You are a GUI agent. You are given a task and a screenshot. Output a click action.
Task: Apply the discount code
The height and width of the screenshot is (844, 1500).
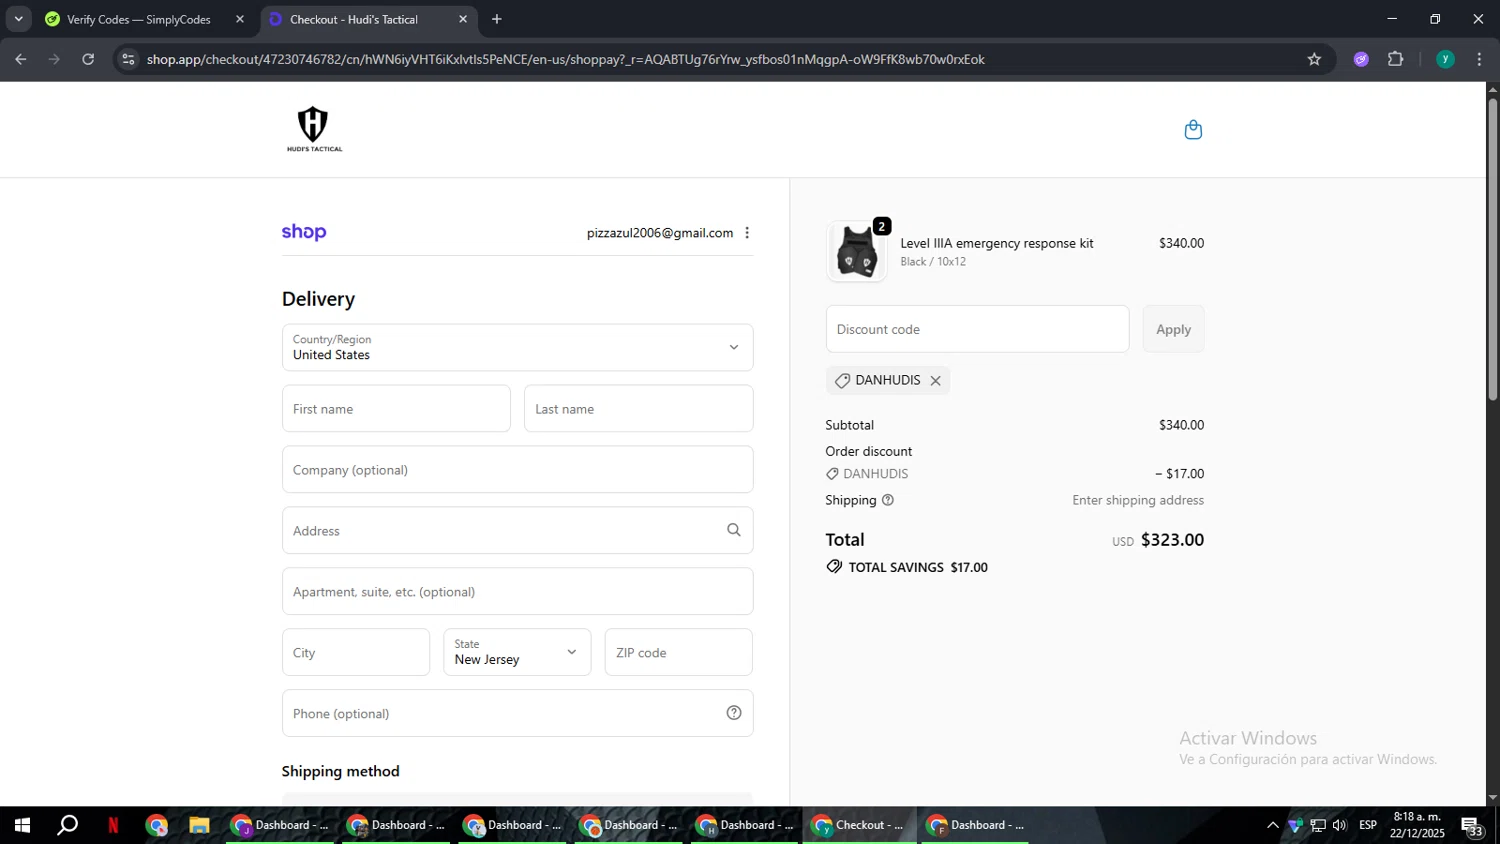(1173, 329)
